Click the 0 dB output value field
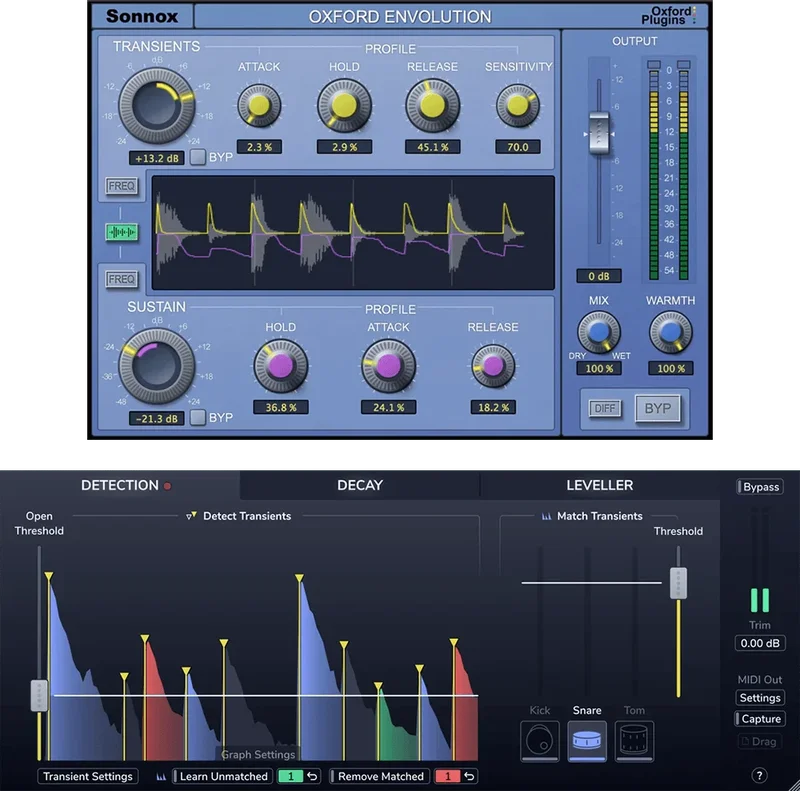800x791 pixels. point(598,276)
